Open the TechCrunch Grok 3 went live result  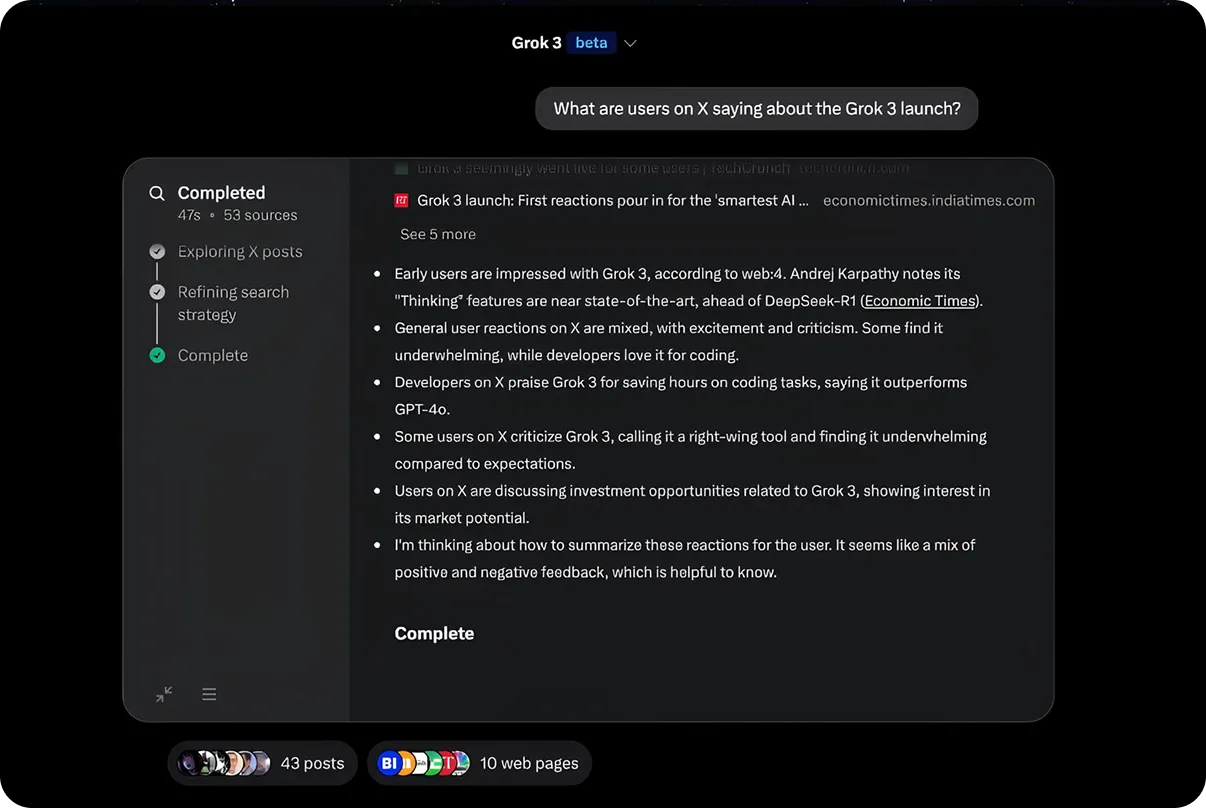click(604, 168)
